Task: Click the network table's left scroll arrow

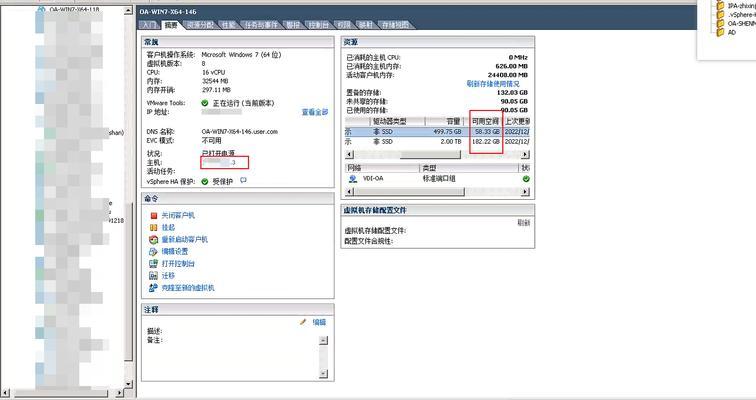Action: pos(350,192)
